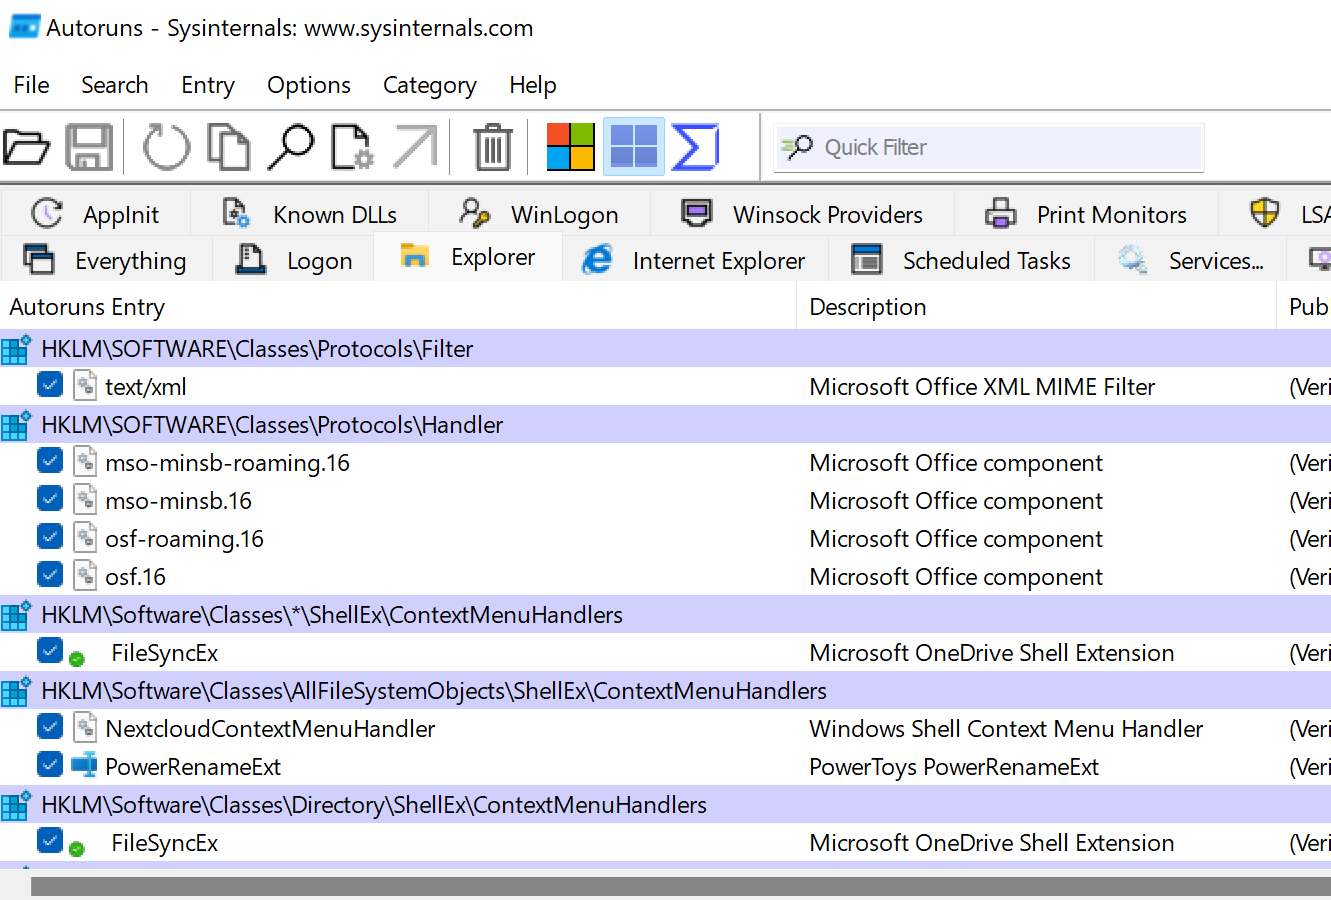Click the Open file toolbar icon
Screen dimensions: 1331x900
pyautogui.click(x=27, y=147)
